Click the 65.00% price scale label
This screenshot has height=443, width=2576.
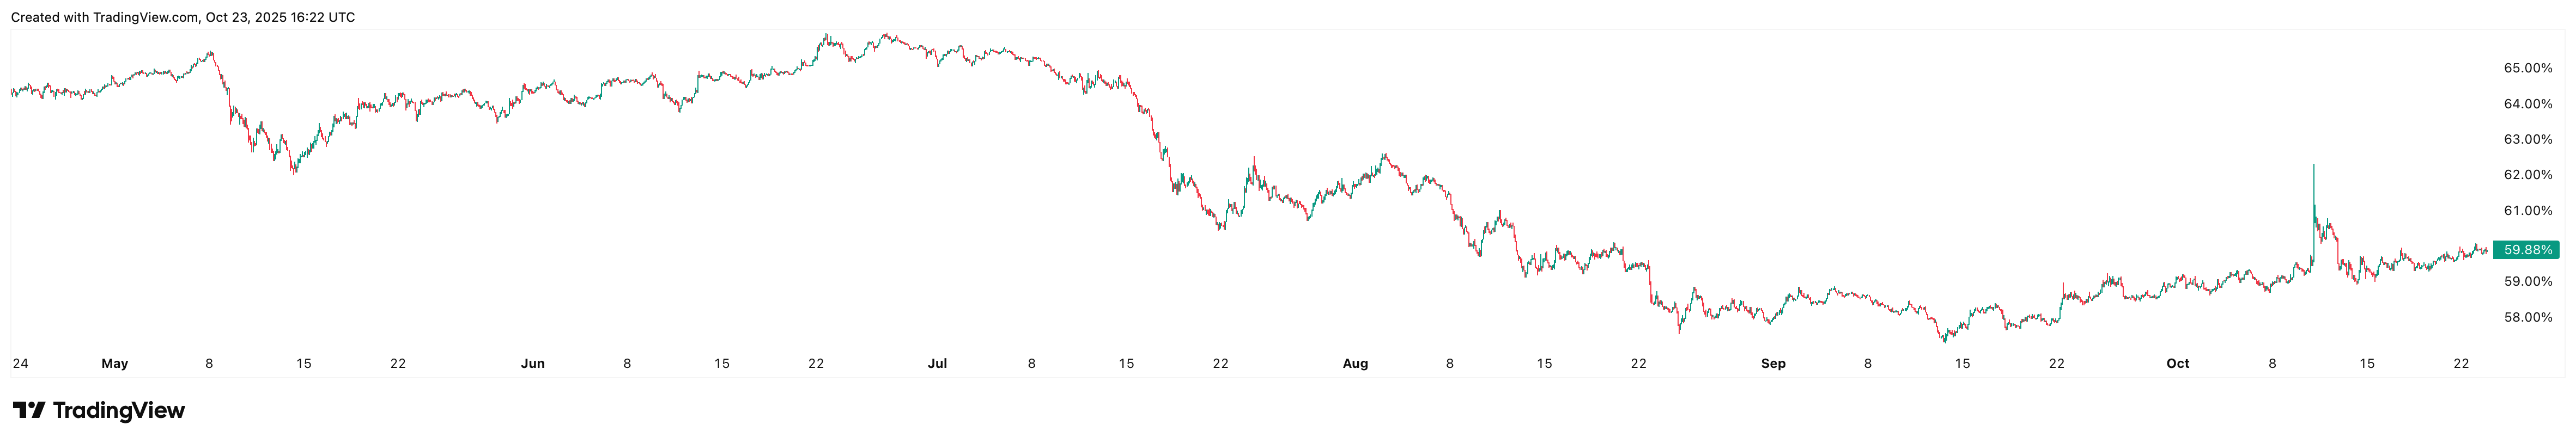coord(2528,68)
